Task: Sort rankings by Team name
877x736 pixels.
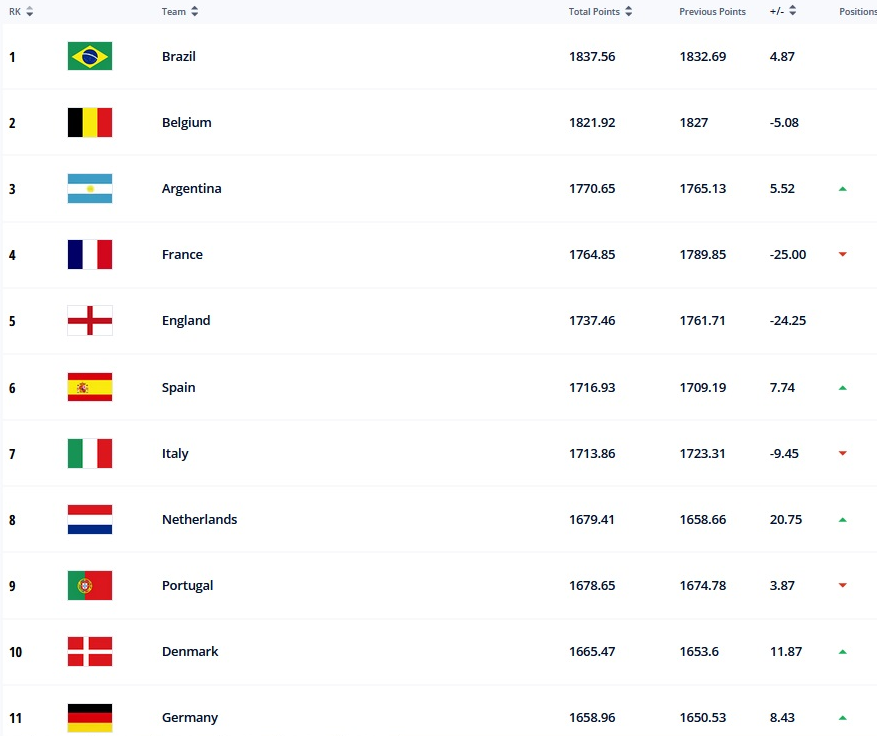Action: (x=180, y=12)
